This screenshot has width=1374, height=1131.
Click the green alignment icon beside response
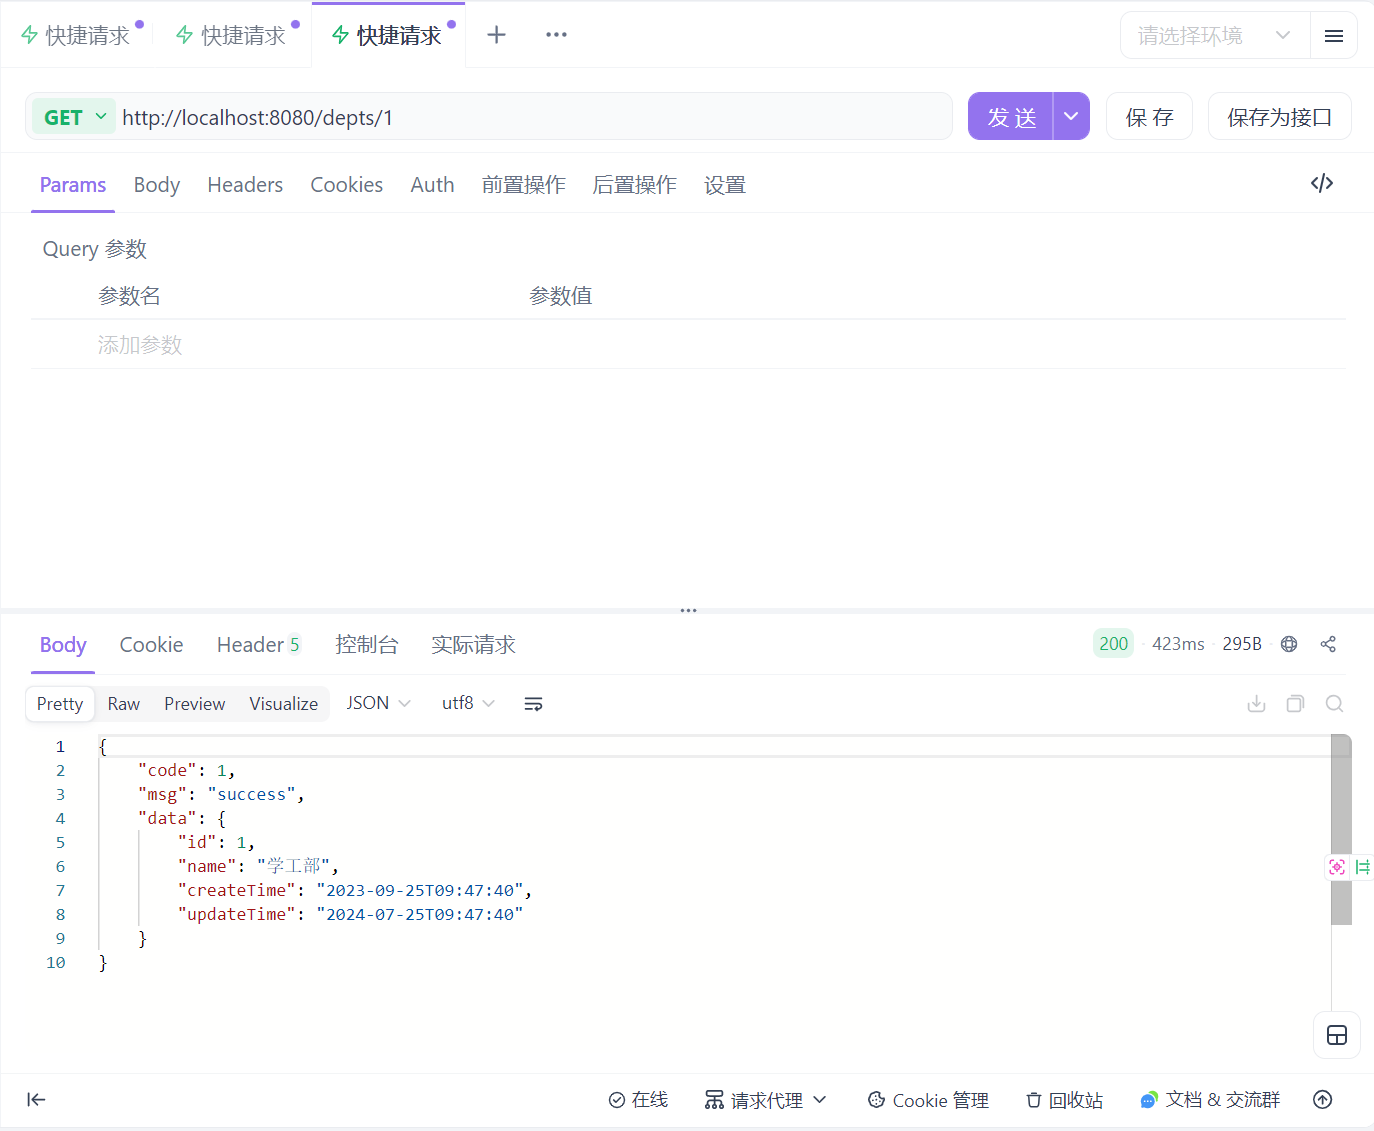[x=1362, y=867]
